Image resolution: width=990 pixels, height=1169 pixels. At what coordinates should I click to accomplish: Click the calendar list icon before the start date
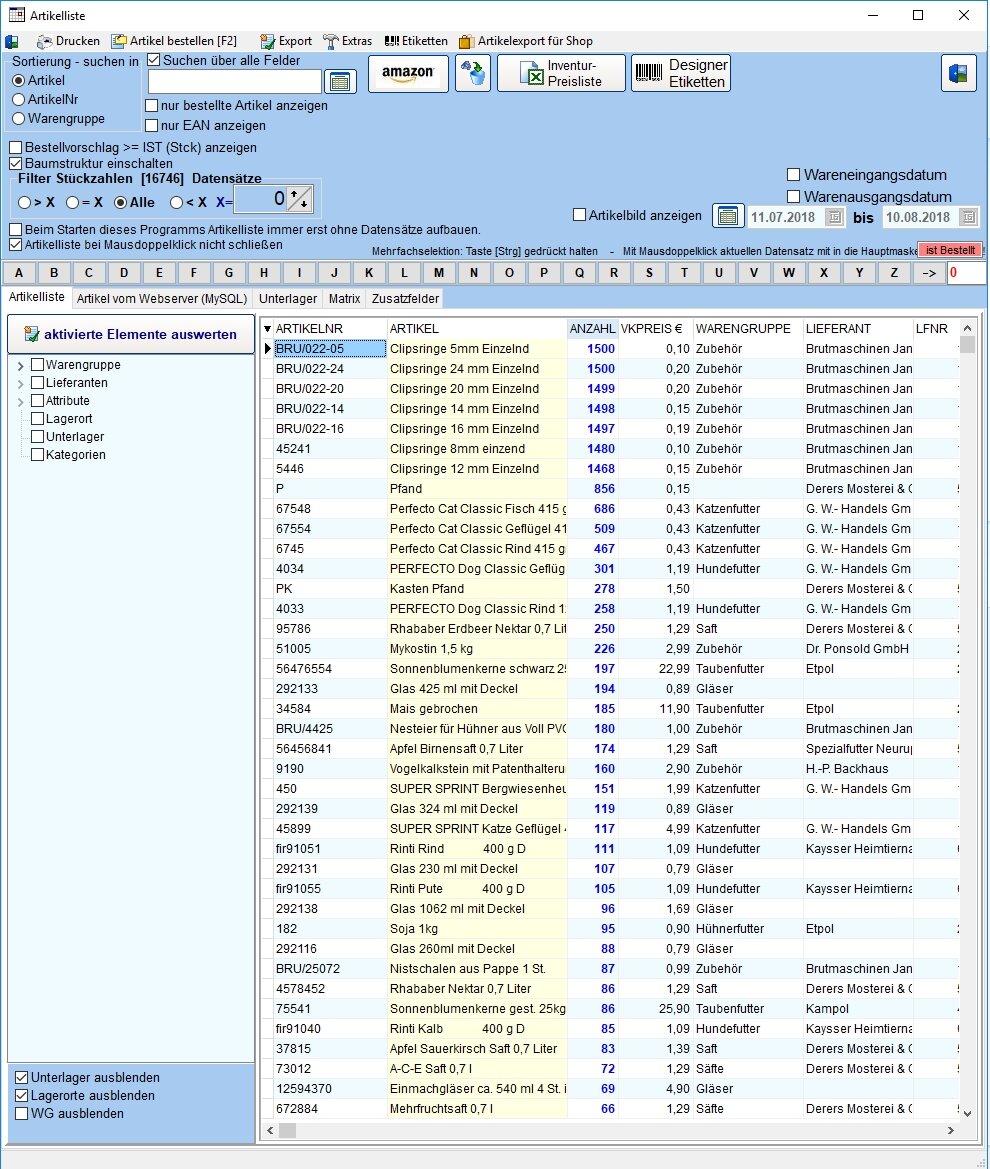click(x=728, y=216)
